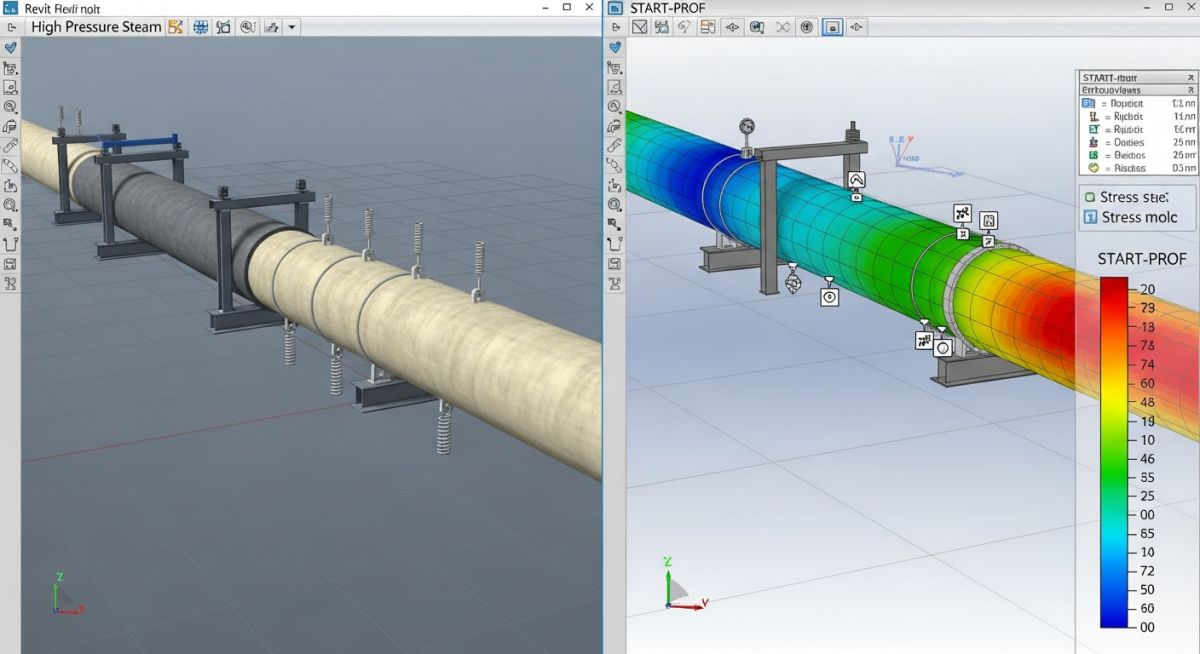Select the camera toggle icon in START-PROF toolbar
Image resolution: width=1200 pixels, height=654 pixels.
pos(832,28)
